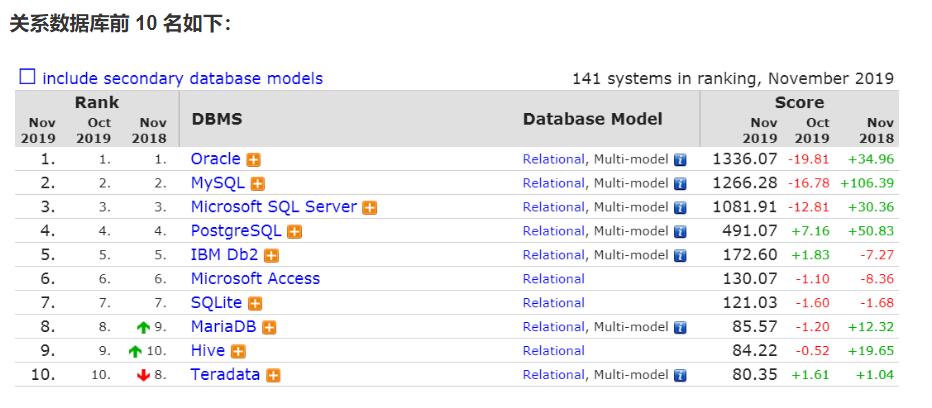Image resolution: width=932 pixels, height=408 pixels.
Task: Click the info icon in Oracle row
Action: pyautogui.click(x=680, y=160)
